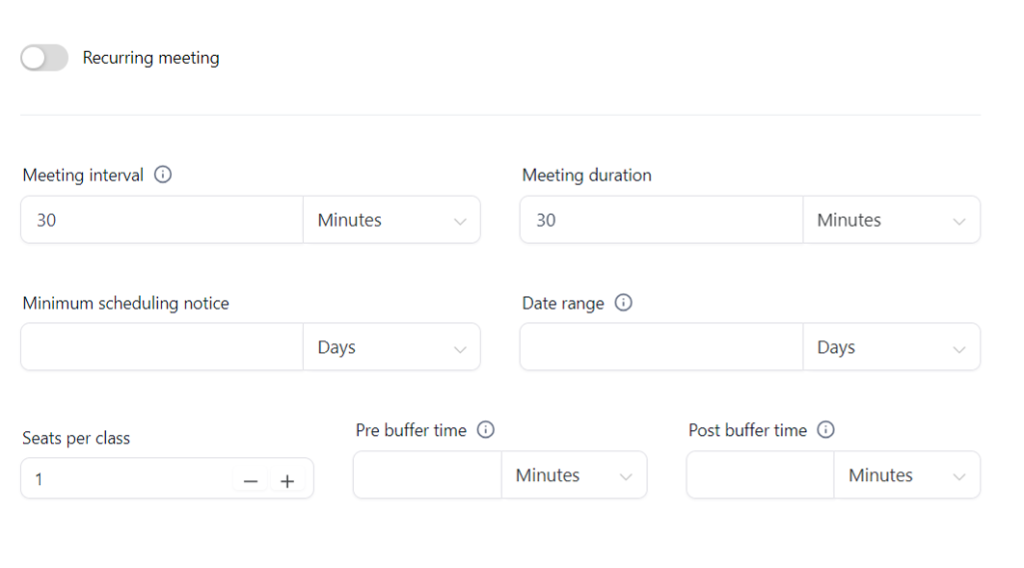1024x568 pixels.
Task: Toggle the Recurring meeting switch
Action: (44, 57)
